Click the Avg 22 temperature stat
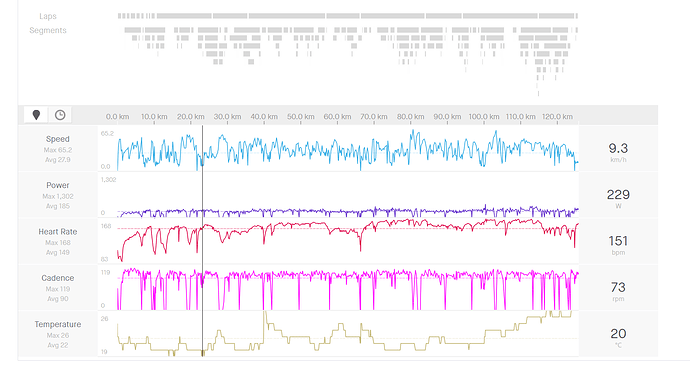The height and width of the screenshot is (373, 690). [x=58, y=345]
